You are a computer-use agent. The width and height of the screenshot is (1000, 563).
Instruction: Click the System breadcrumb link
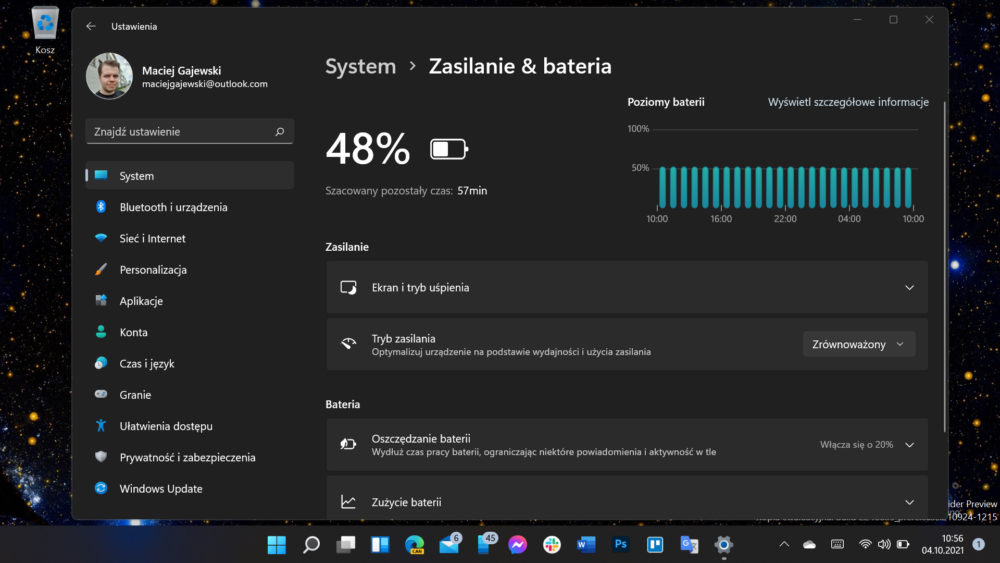360,66
